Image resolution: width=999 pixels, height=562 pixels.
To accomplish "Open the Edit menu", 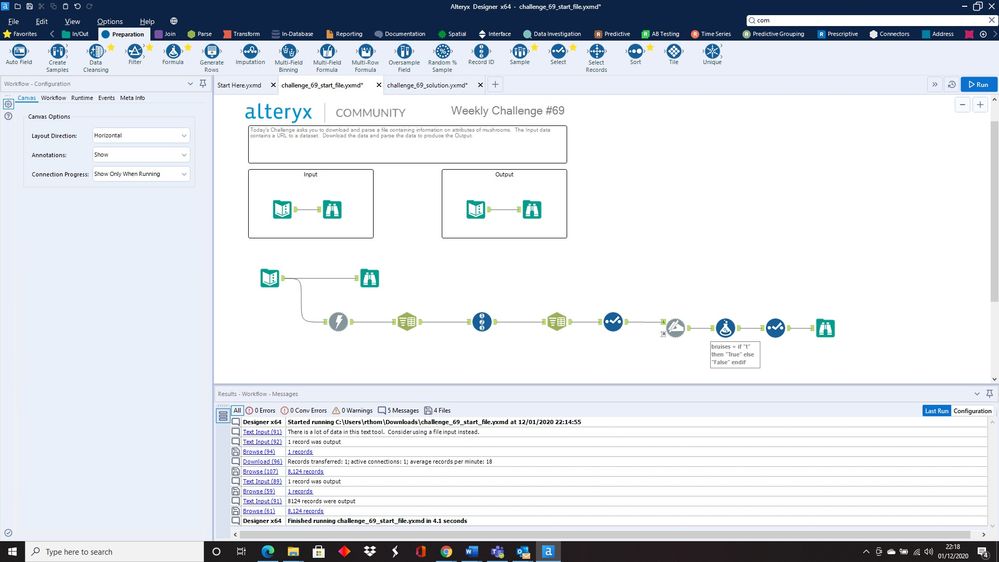I will pos(41,21).
